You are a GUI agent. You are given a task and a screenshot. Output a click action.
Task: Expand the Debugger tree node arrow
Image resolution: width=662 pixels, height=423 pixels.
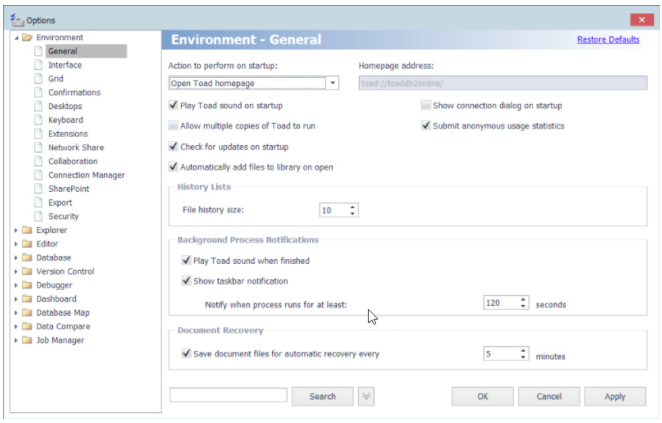(x=16, y=285)
